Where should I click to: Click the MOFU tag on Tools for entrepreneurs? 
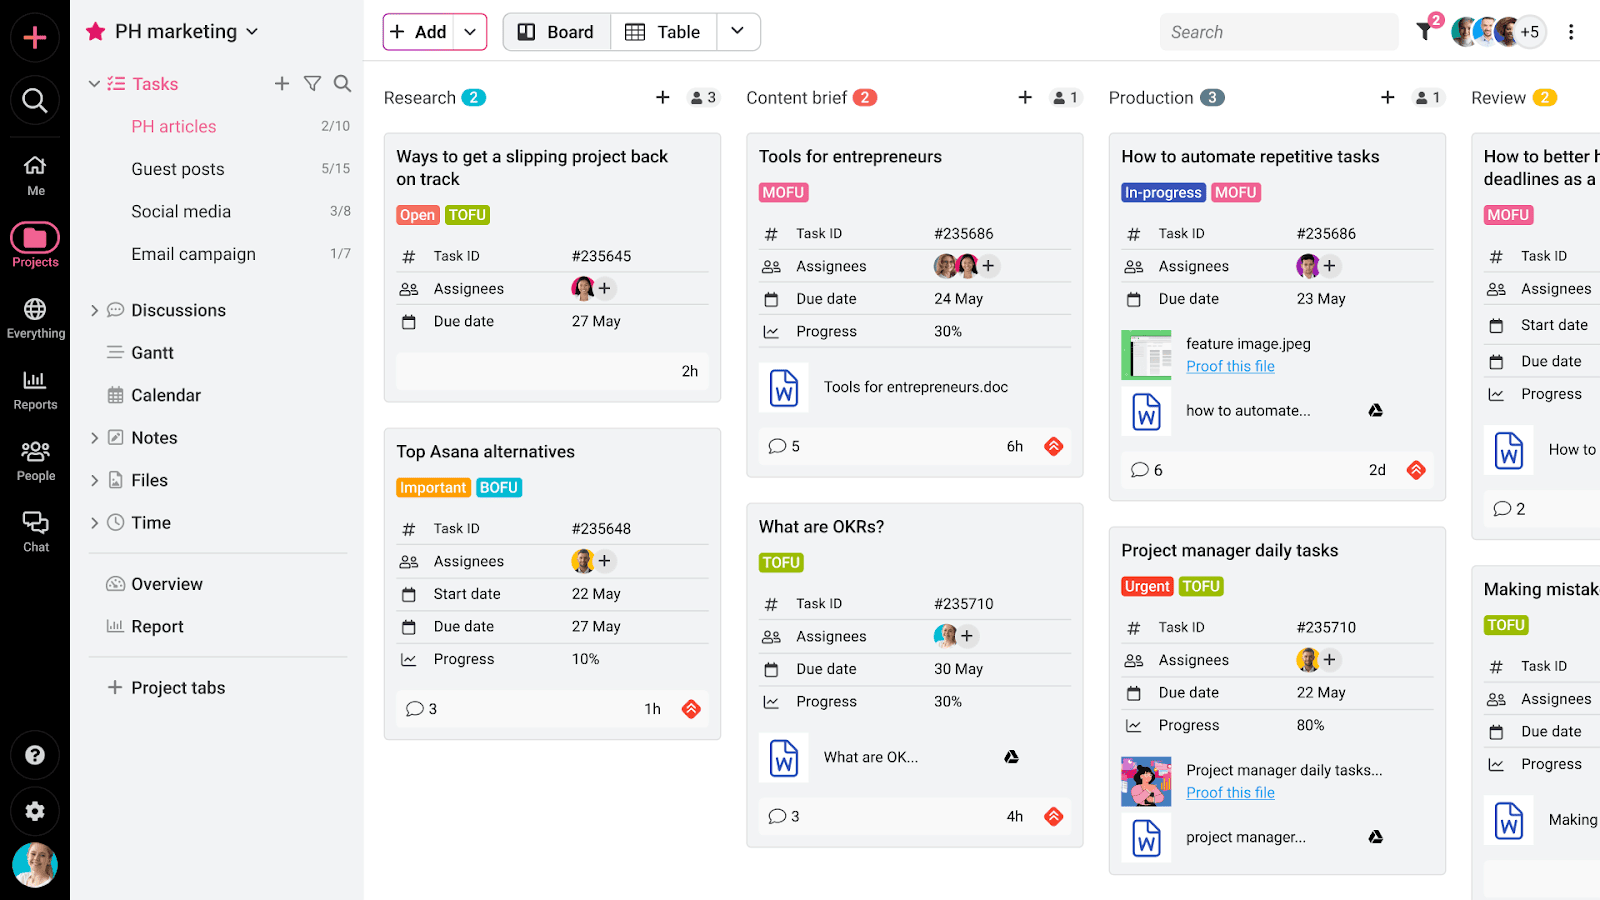click(783, 192)
